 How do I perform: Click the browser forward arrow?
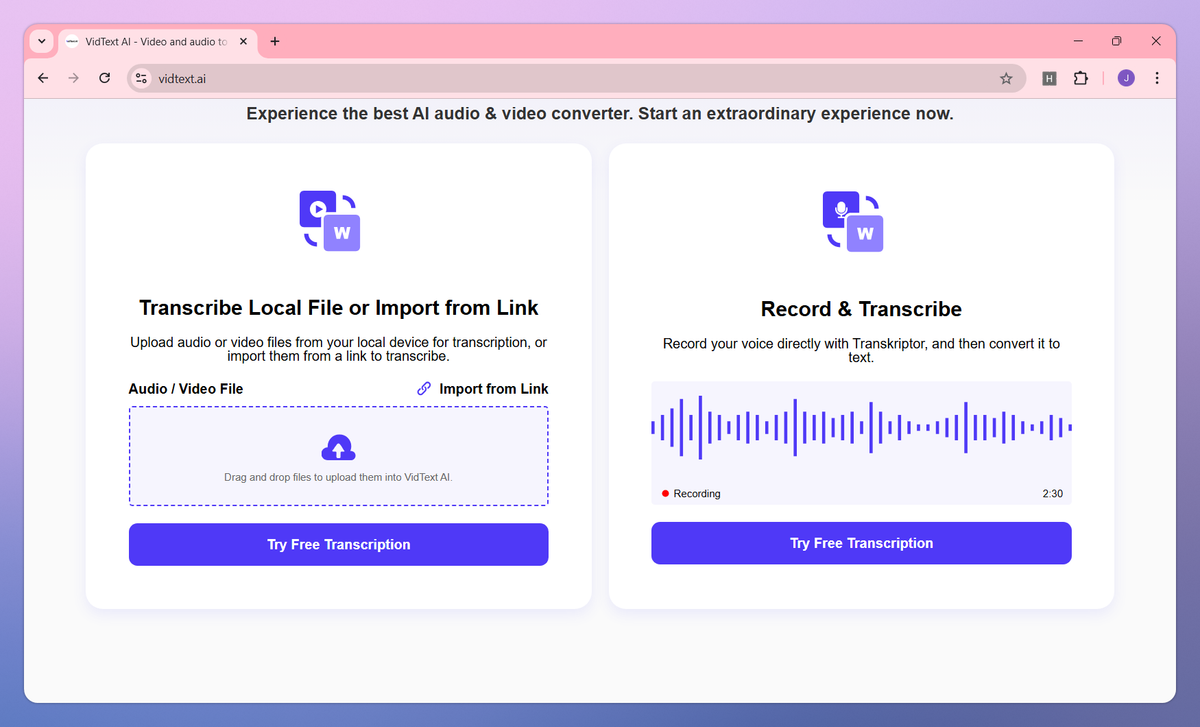click(x=73, y=78)
